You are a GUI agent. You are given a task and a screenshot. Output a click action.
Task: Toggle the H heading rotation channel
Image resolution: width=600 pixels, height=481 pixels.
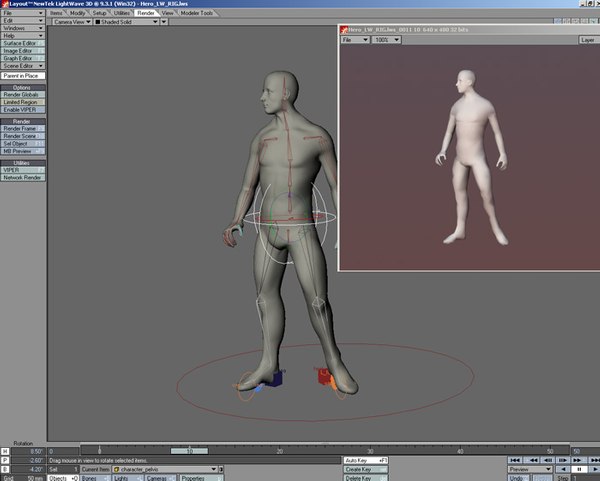[5, 452]
